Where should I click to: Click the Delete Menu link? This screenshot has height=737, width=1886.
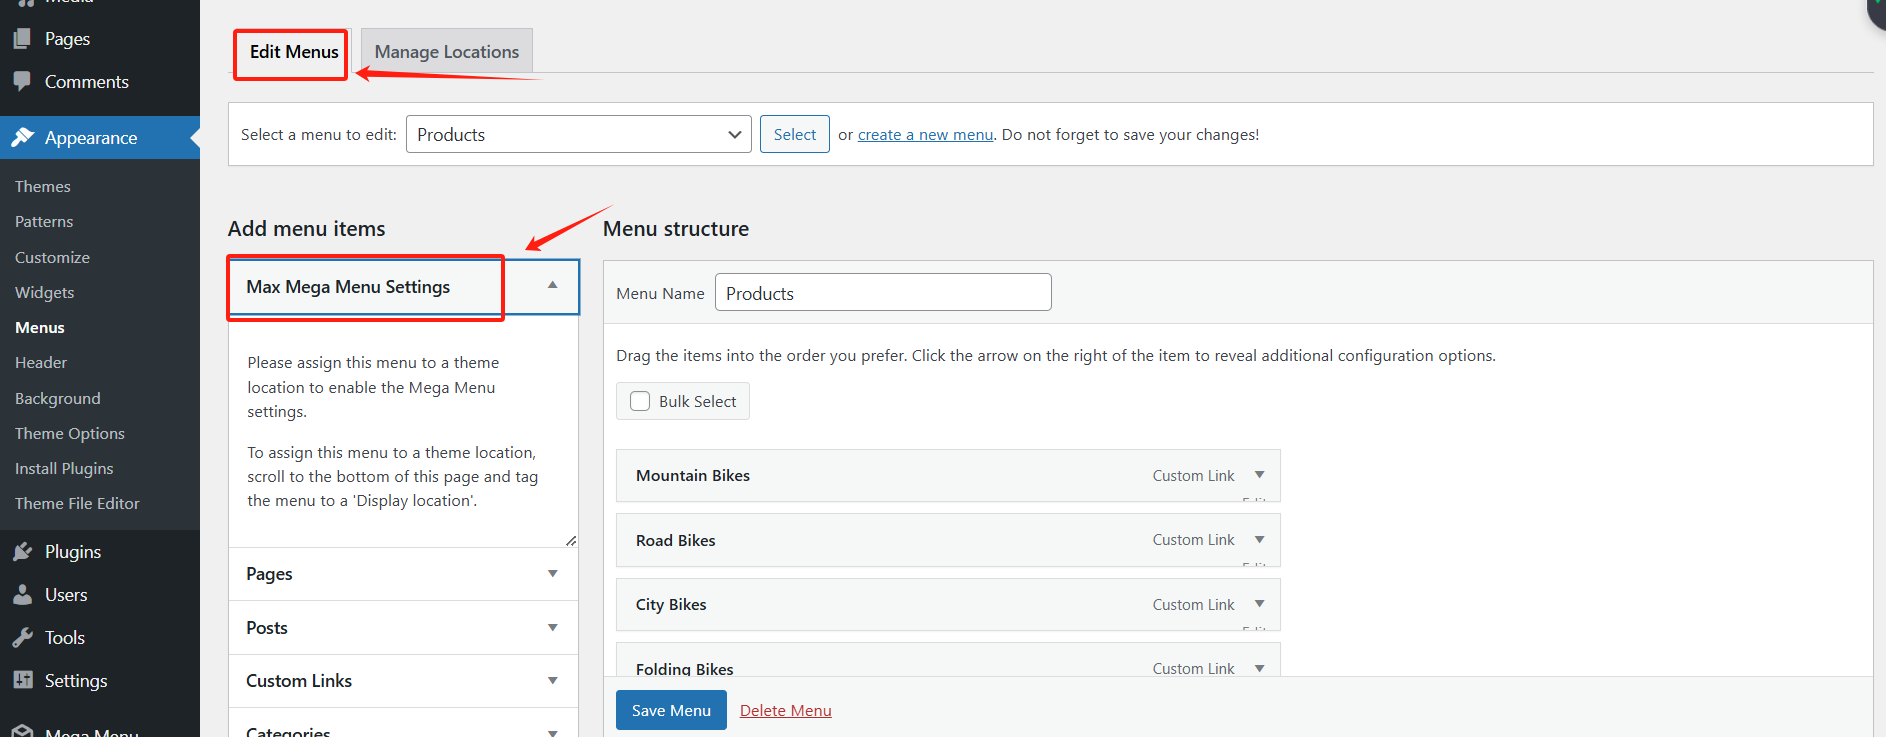[785, 711]
